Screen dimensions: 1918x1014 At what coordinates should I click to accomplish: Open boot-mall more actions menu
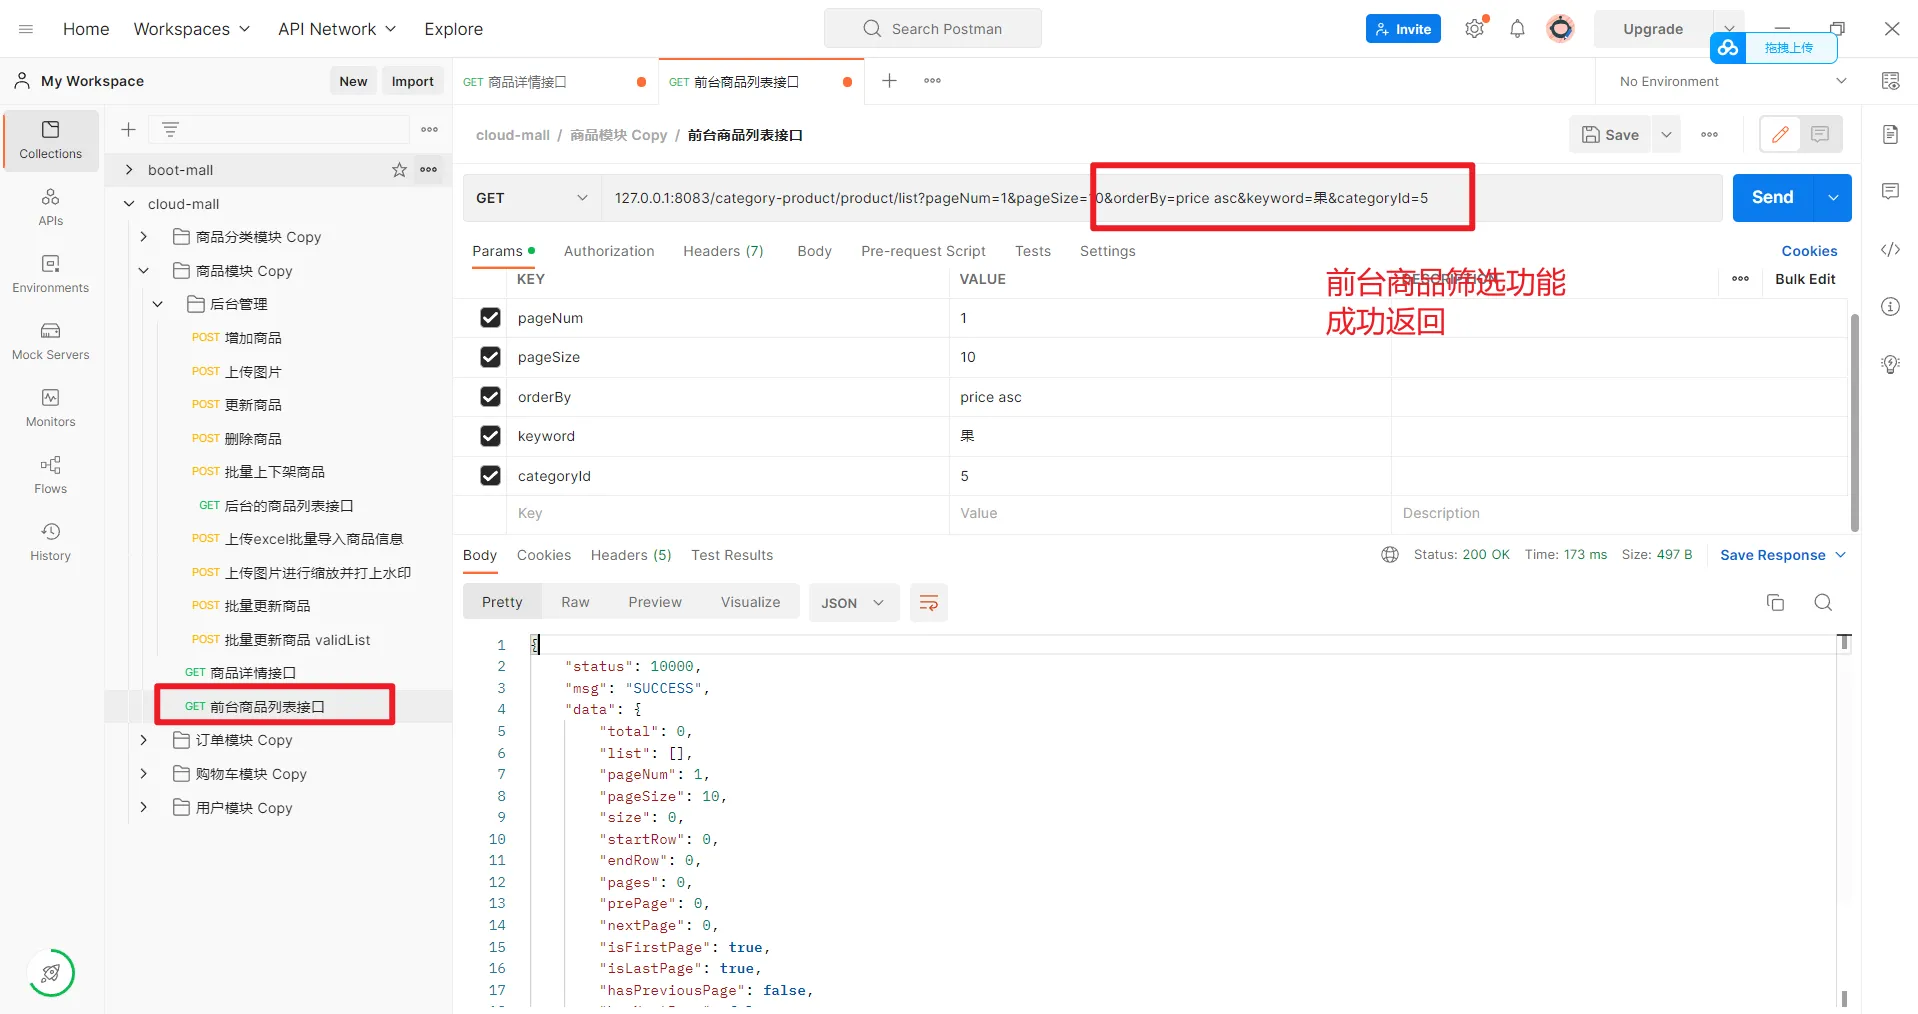point(429,170)
